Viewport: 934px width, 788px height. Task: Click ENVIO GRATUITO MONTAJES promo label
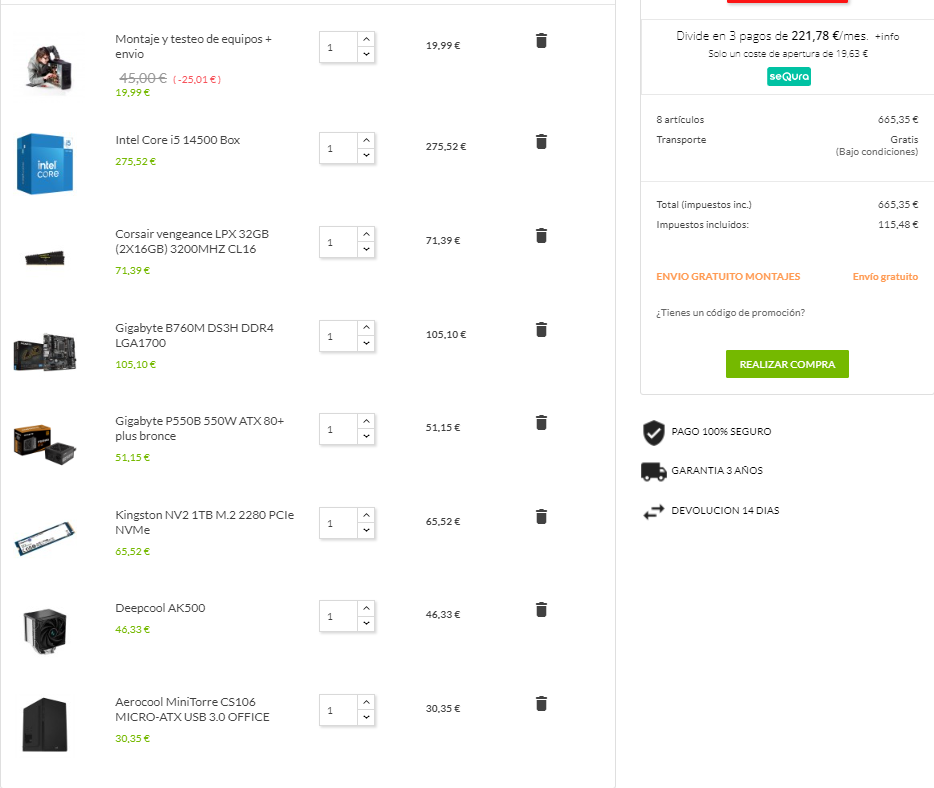pyautogui.click(x=728, y=276)
